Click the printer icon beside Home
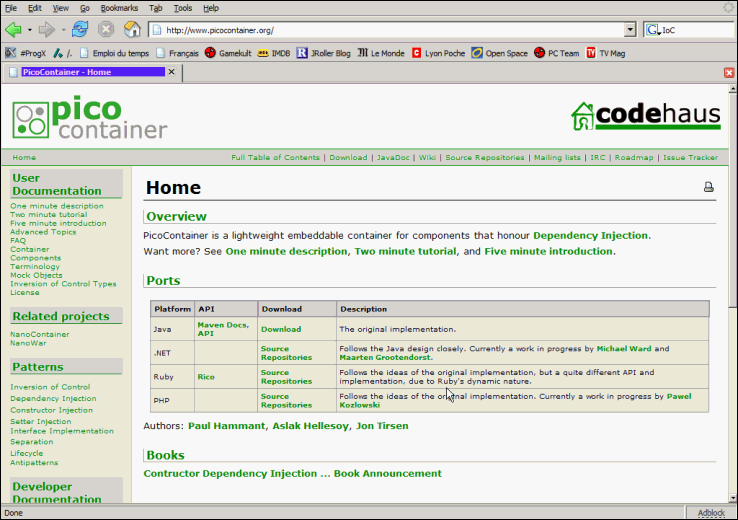Viewport: 738px width, 520px height. tap(709, 187)
